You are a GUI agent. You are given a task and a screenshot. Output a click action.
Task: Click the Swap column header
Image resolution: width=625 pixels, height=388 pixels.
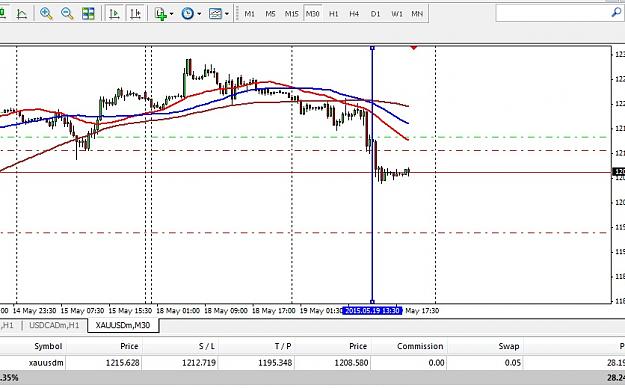click(x=509, y=346)
